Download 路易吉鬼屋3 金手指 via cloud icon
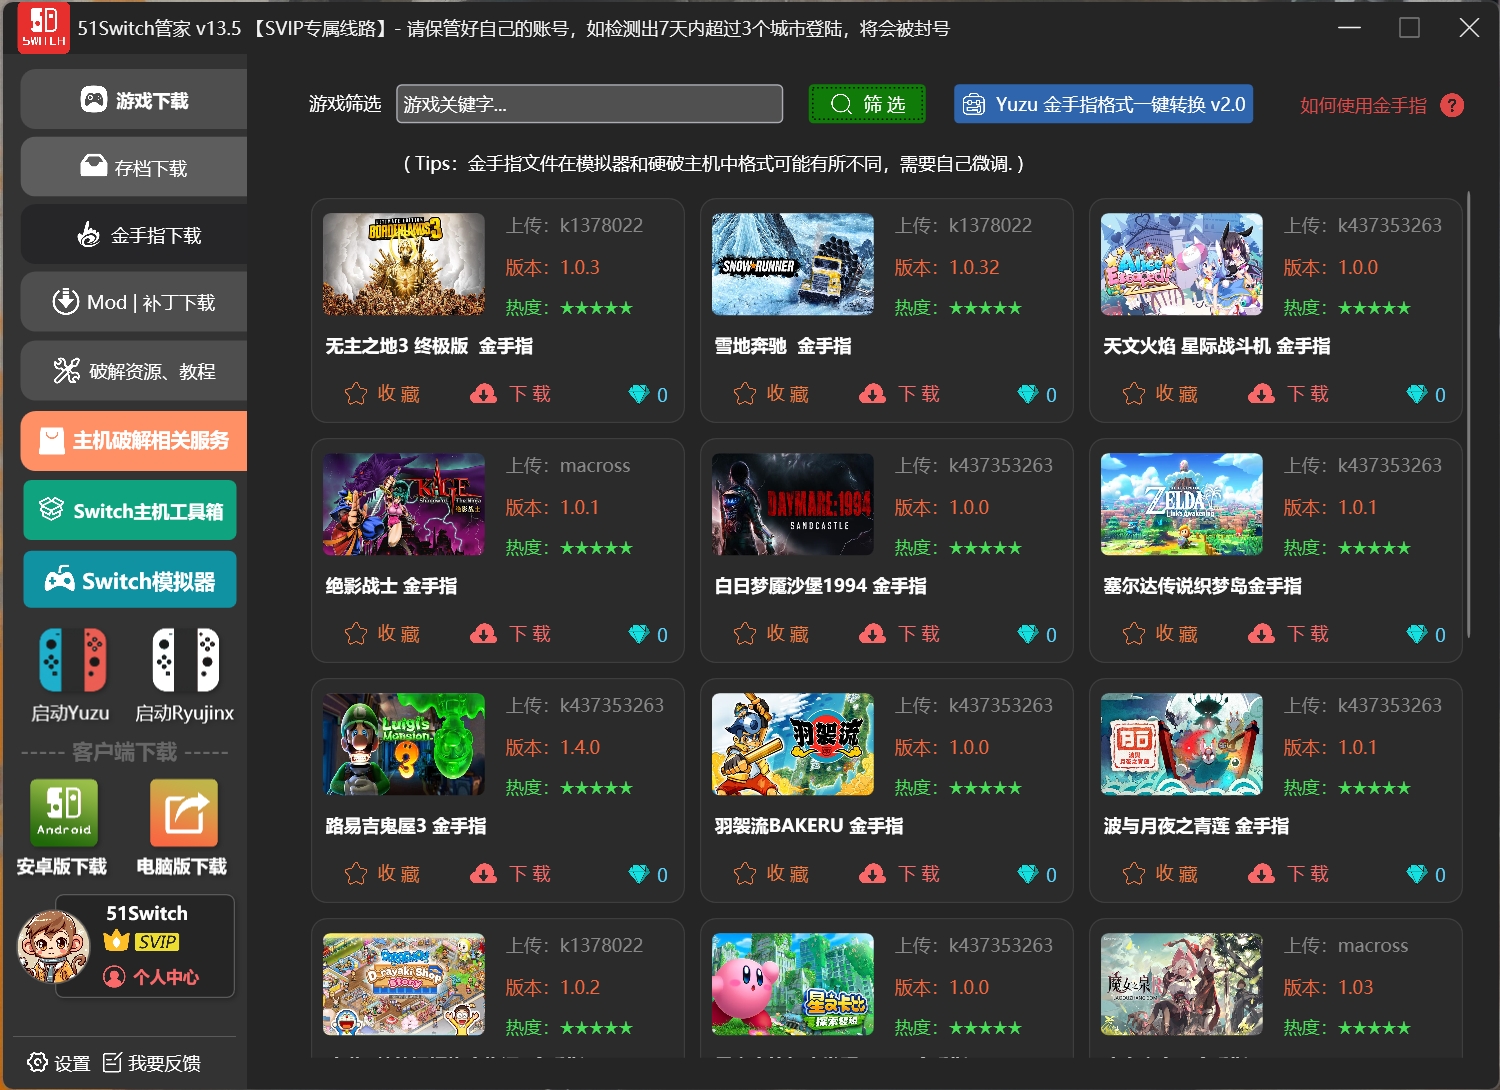This screenshot has width=1500, height=1090. 483,874
